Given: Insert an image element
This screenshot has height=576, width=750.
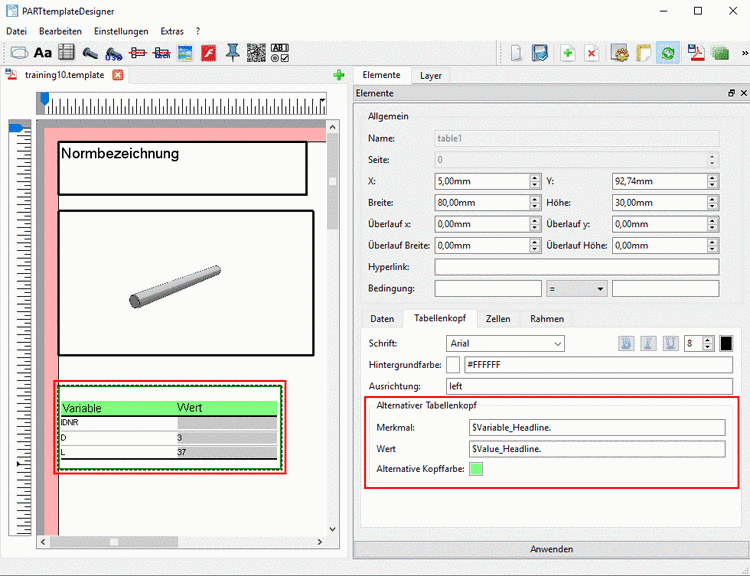Looking at the screenshot, I should pyautogui.click(x=185, y=53).
